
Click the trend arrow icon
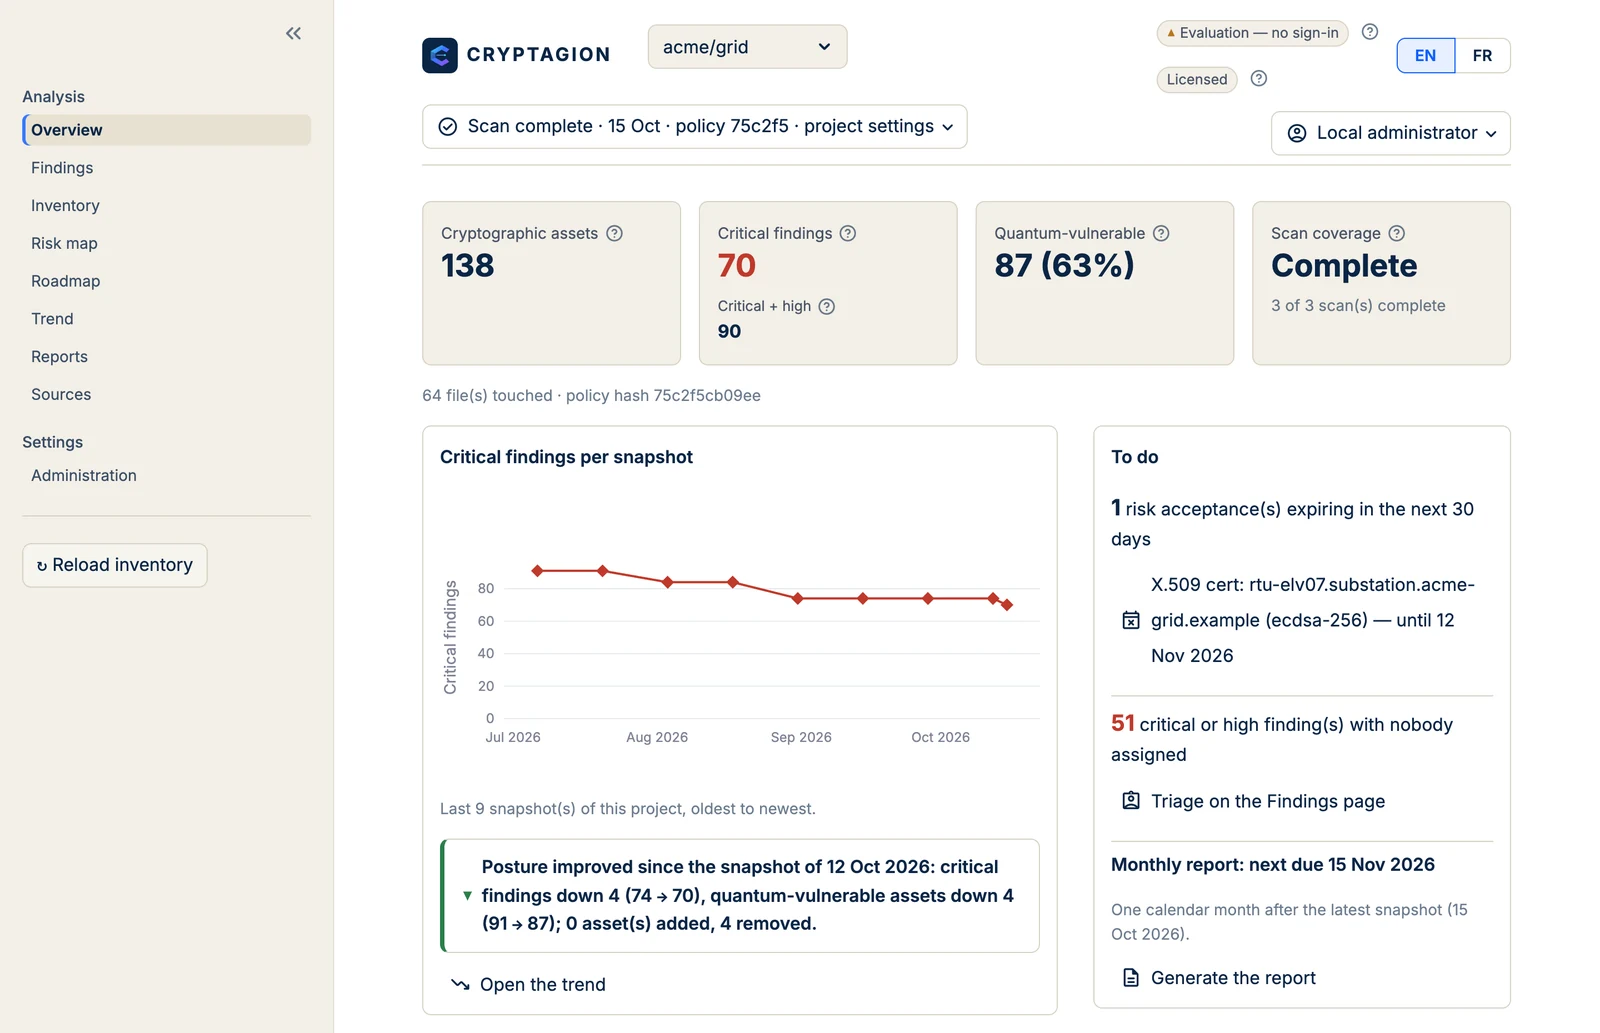(460, 984)
